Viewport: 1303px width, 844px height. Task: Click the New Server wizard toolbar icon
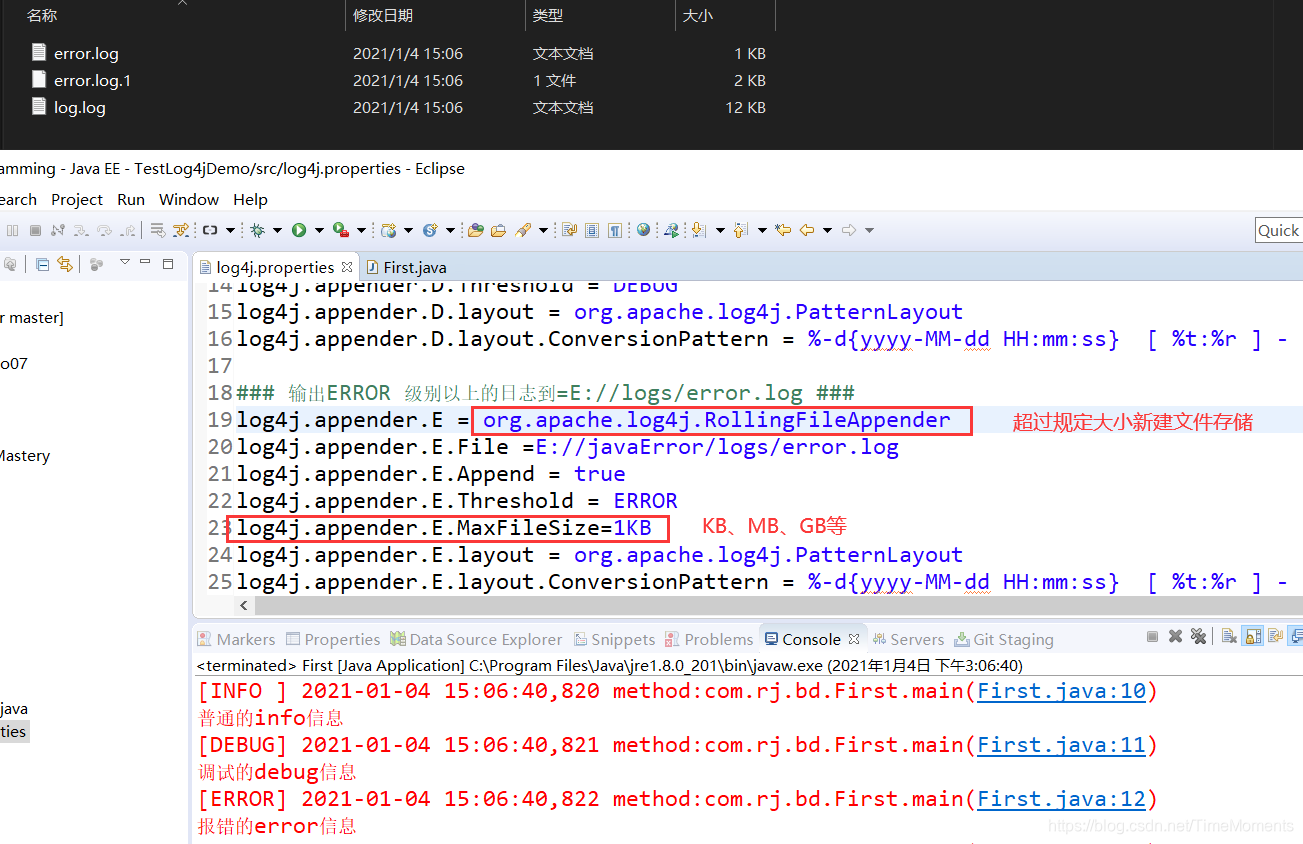point(389,230)
